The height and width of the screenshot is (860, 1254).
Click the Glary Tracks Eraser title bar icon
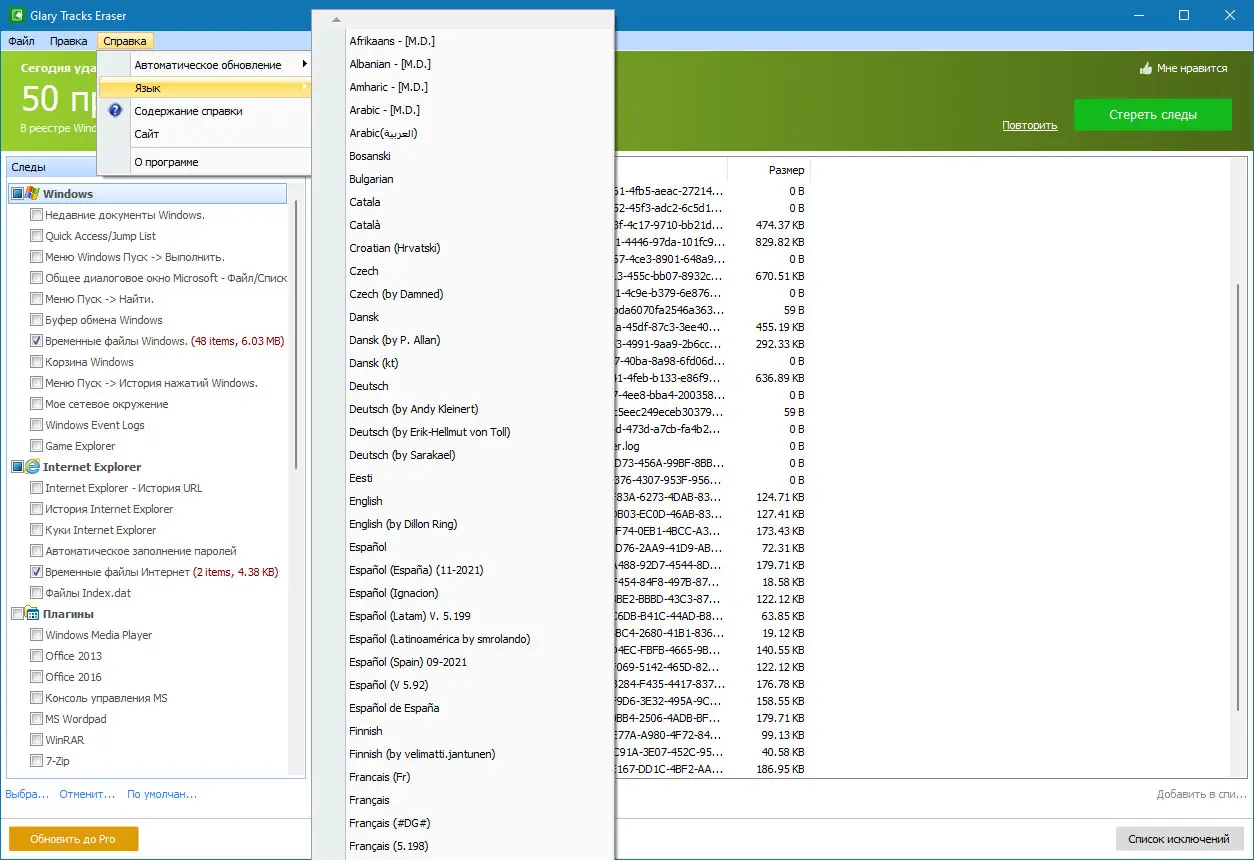tap(16, 16)
